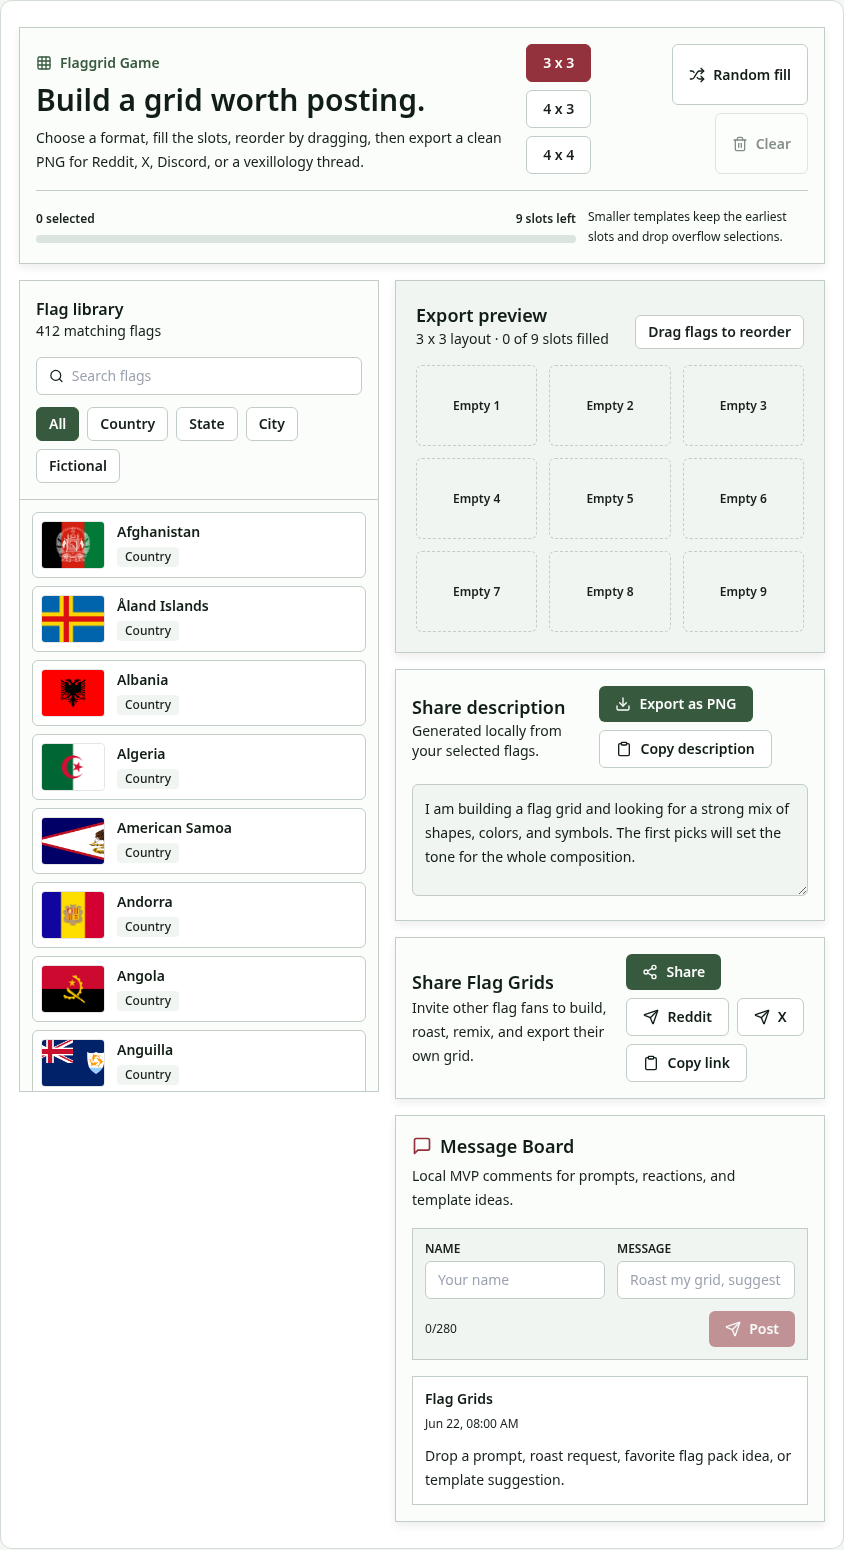
Task: Click the paper plane icon on Reddit
Action: 651,1017
